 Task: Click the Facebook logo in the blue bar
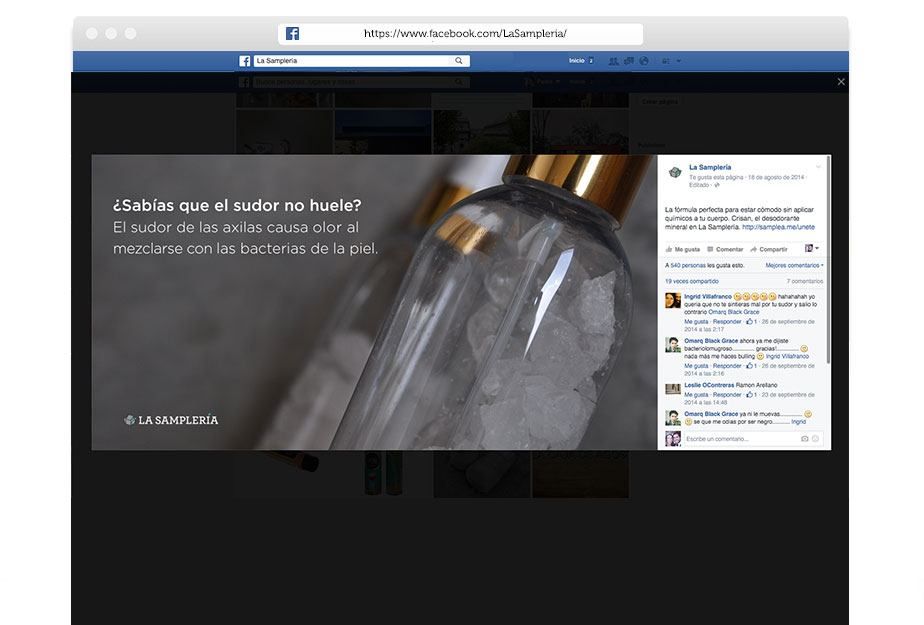pos(245,61)
